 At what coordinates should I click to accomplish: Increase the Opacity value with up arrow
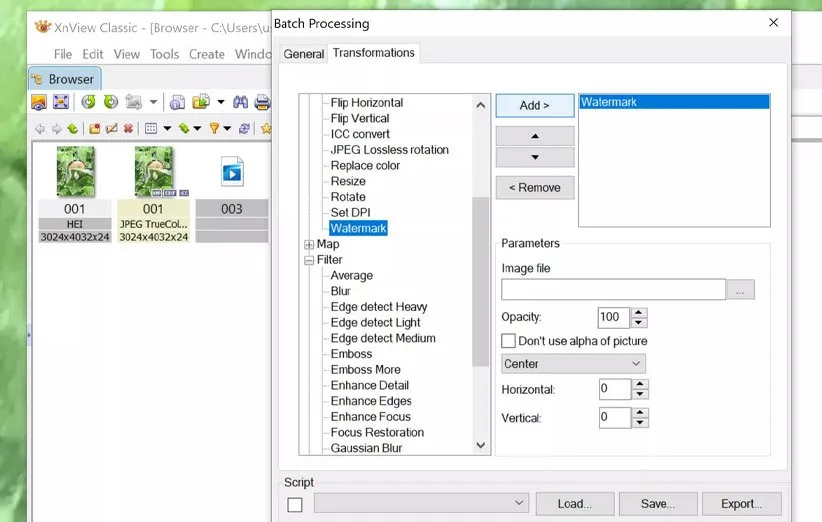[640, 312]
